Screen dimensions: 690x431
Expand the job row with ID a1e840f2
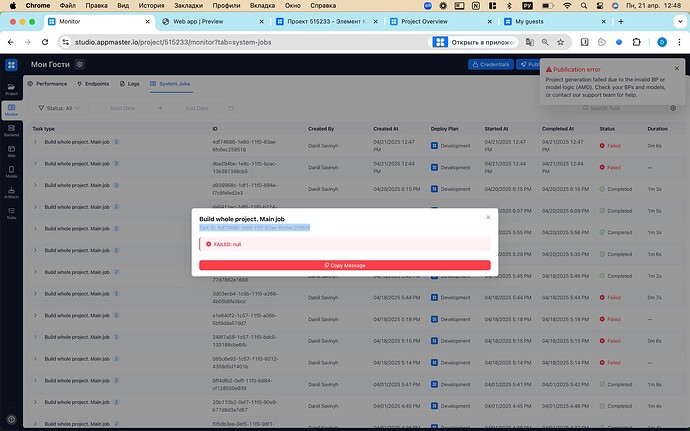pyautogui.click(x=36, y=315)
